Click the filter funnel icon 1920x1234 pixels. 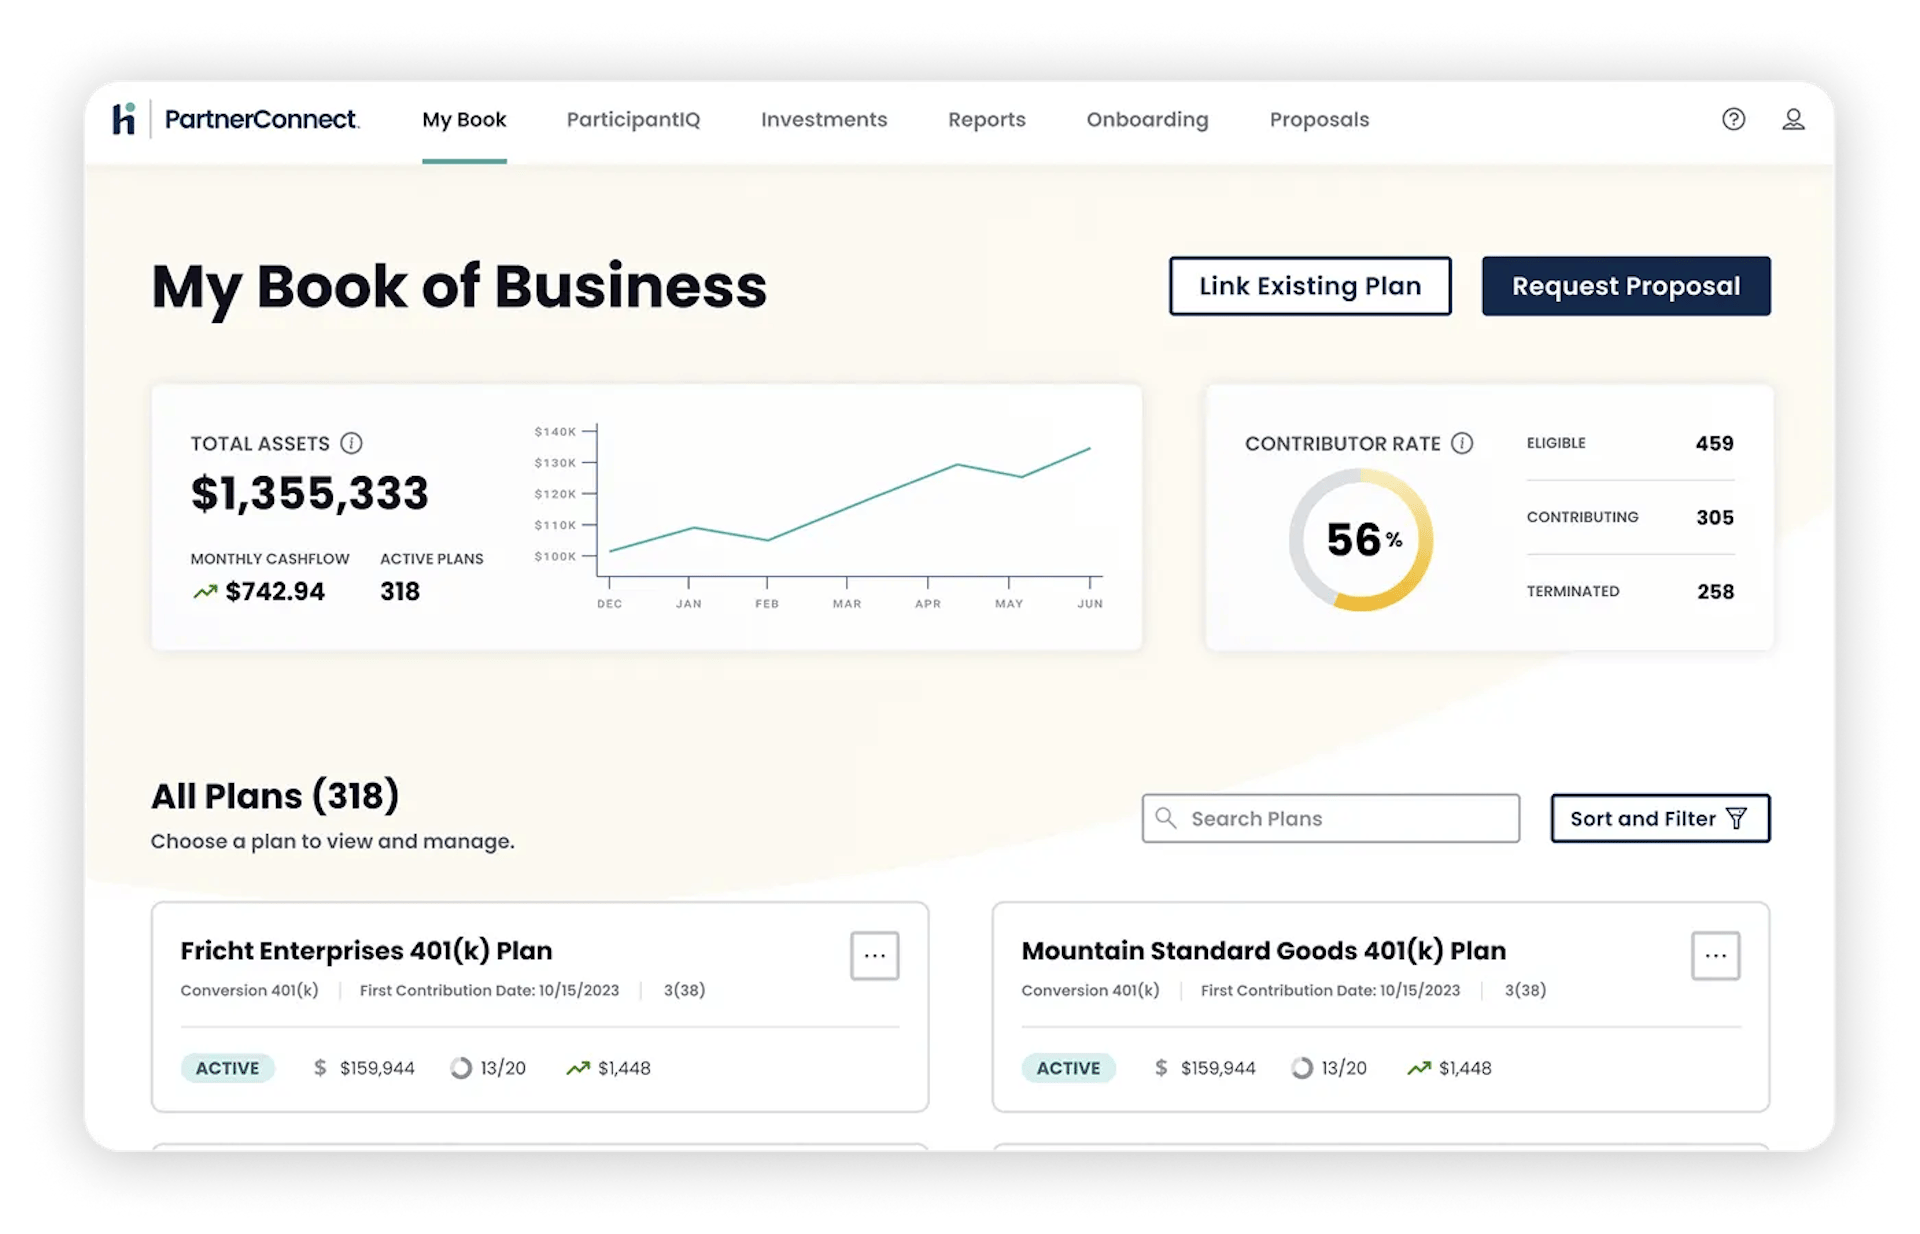[1737, 819]
